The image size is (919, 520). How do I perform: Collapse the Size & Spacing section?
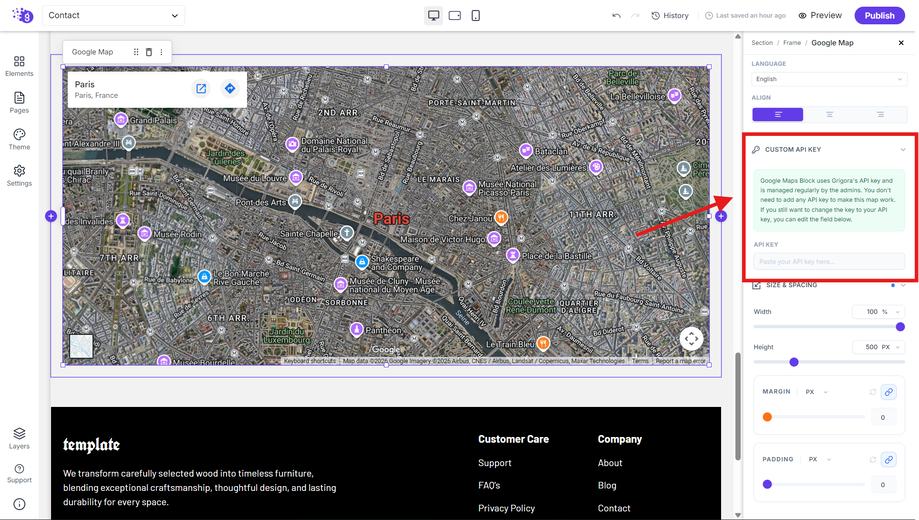pos(903,285)
